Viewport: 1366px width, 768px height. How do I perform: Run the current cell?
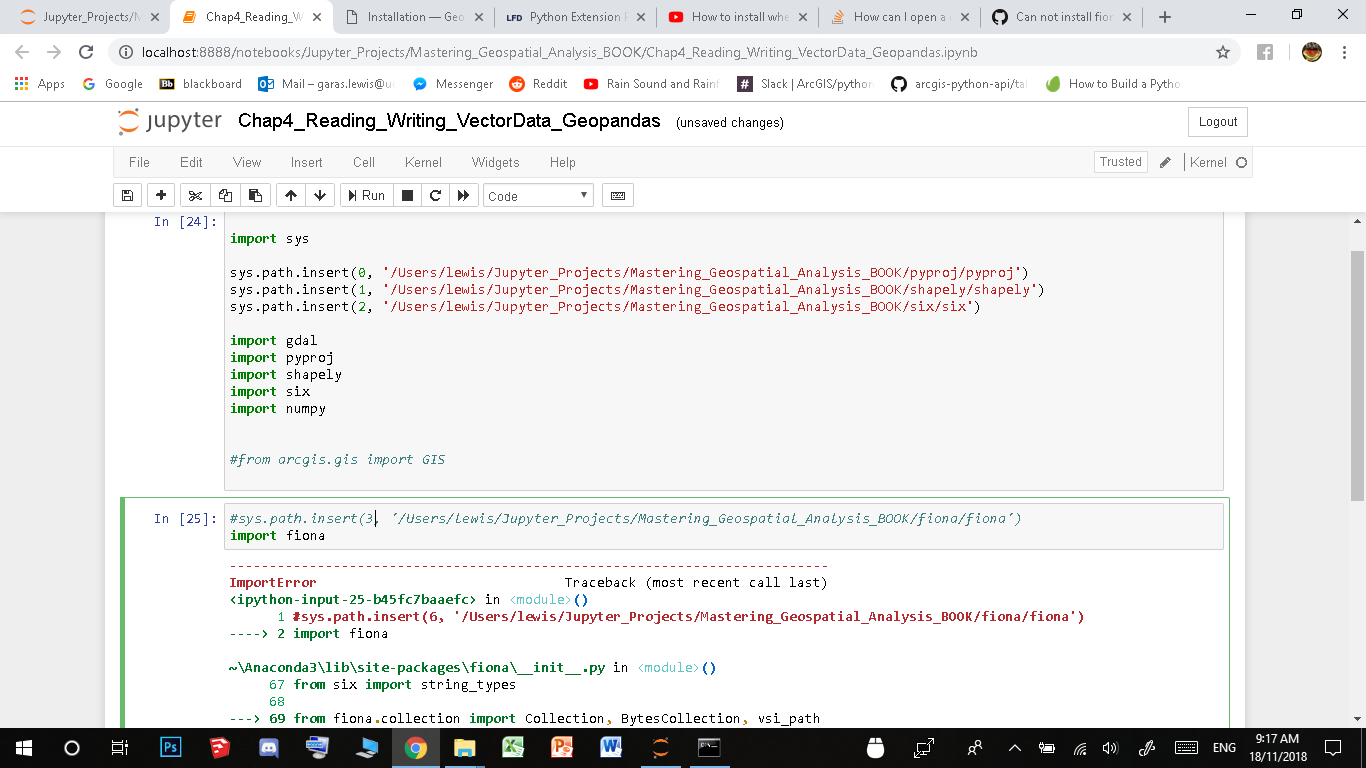pos(366,195)
